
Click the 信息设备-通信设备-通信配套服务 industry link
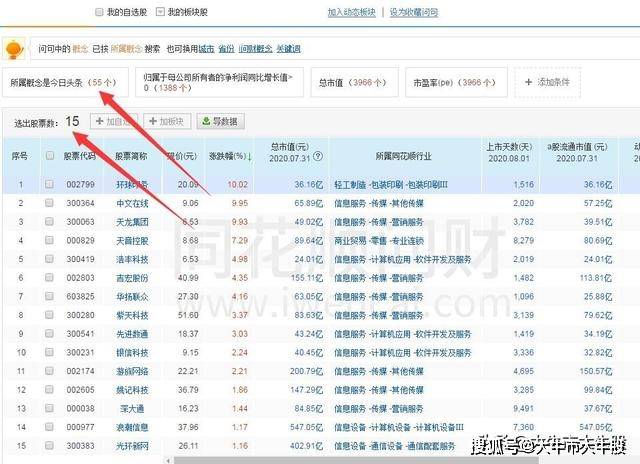click(x=394, y=446)
